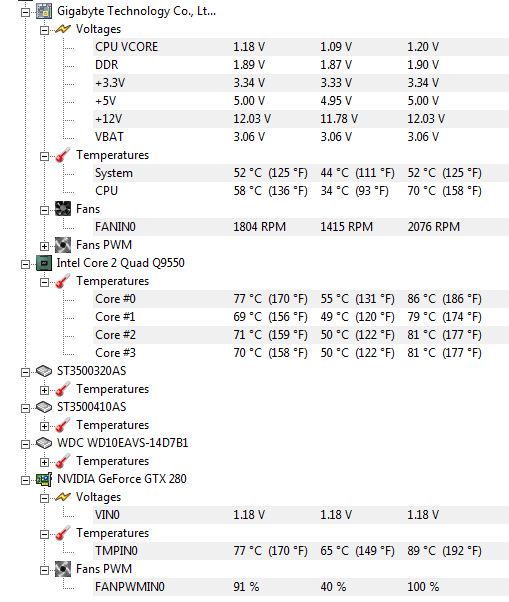
Task: Collapse the NVIDIA GeForce GTX 280 node
Action: click(25, 480)
